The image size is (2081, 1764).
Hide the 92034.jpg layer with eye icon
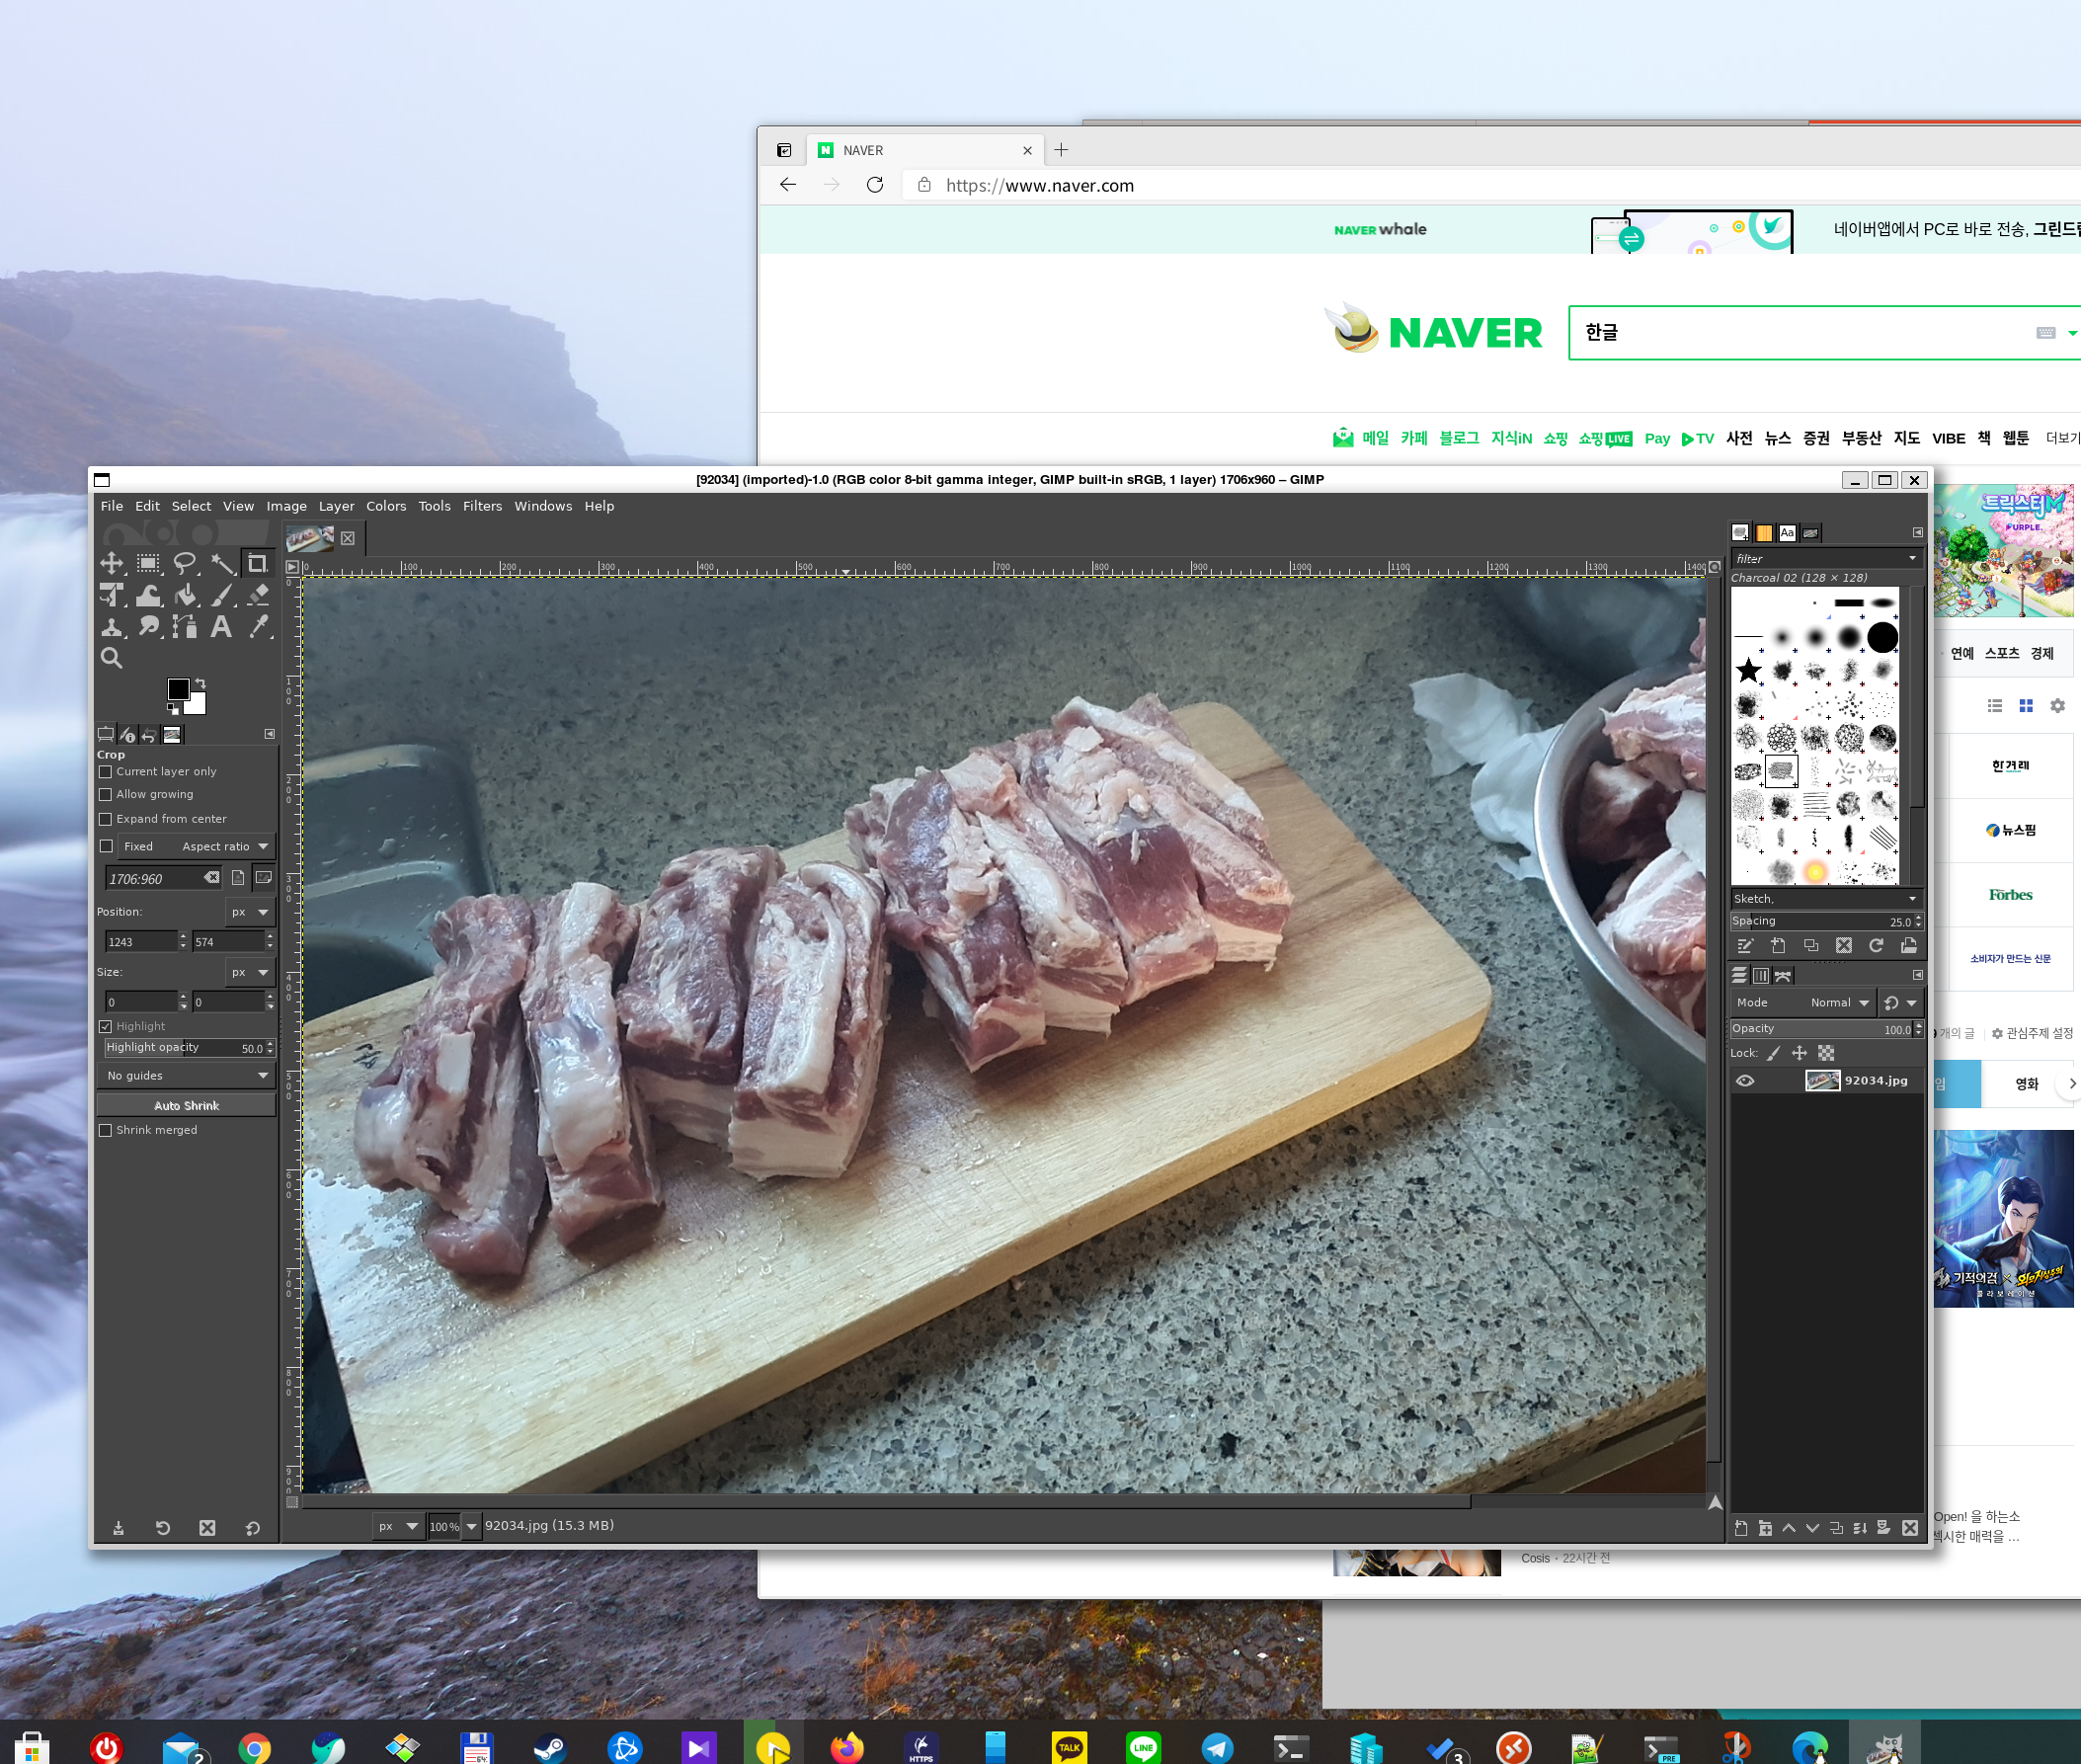tap(1745, 1081)
